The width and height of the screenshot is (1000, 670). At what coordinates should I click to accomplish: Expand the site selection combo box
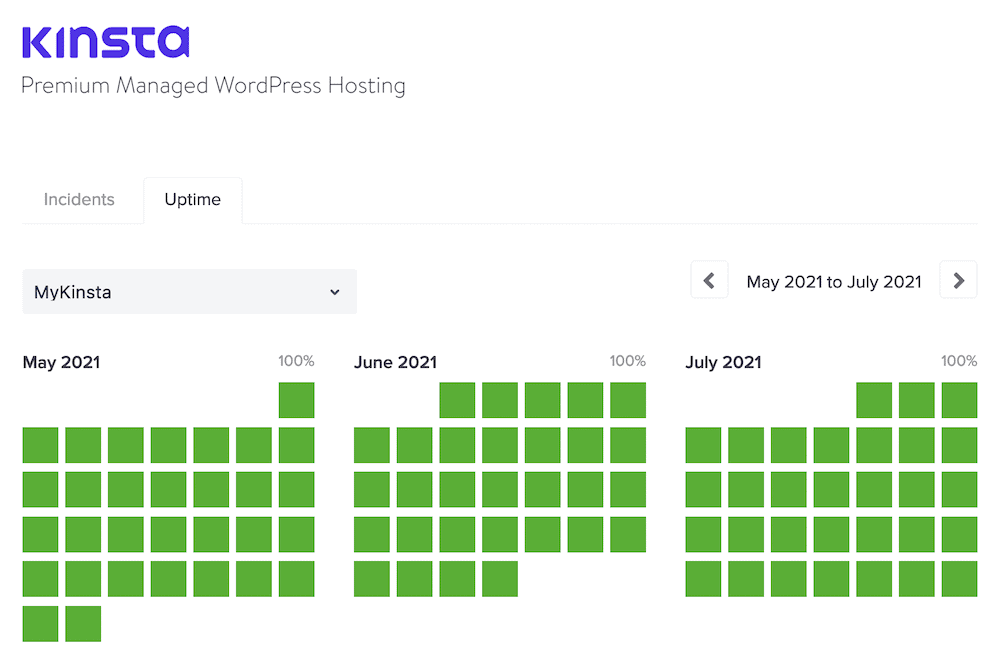[189, 292]
